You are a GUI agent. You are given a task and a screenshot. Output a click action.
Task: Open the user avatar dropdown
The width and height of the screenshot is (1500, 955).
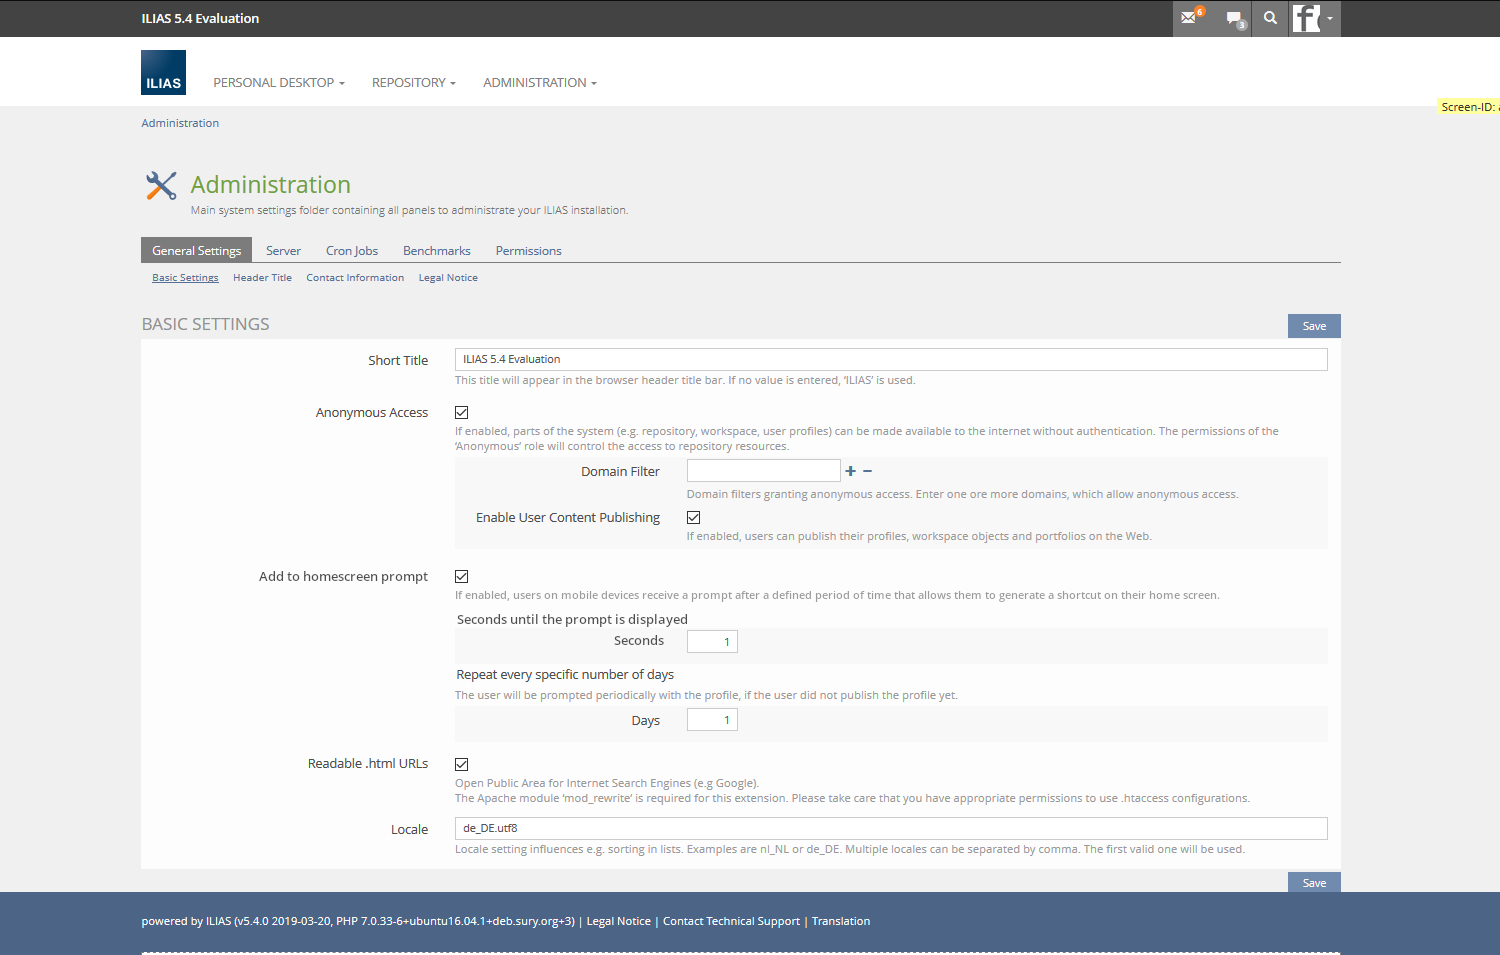tap(1313, 18)
